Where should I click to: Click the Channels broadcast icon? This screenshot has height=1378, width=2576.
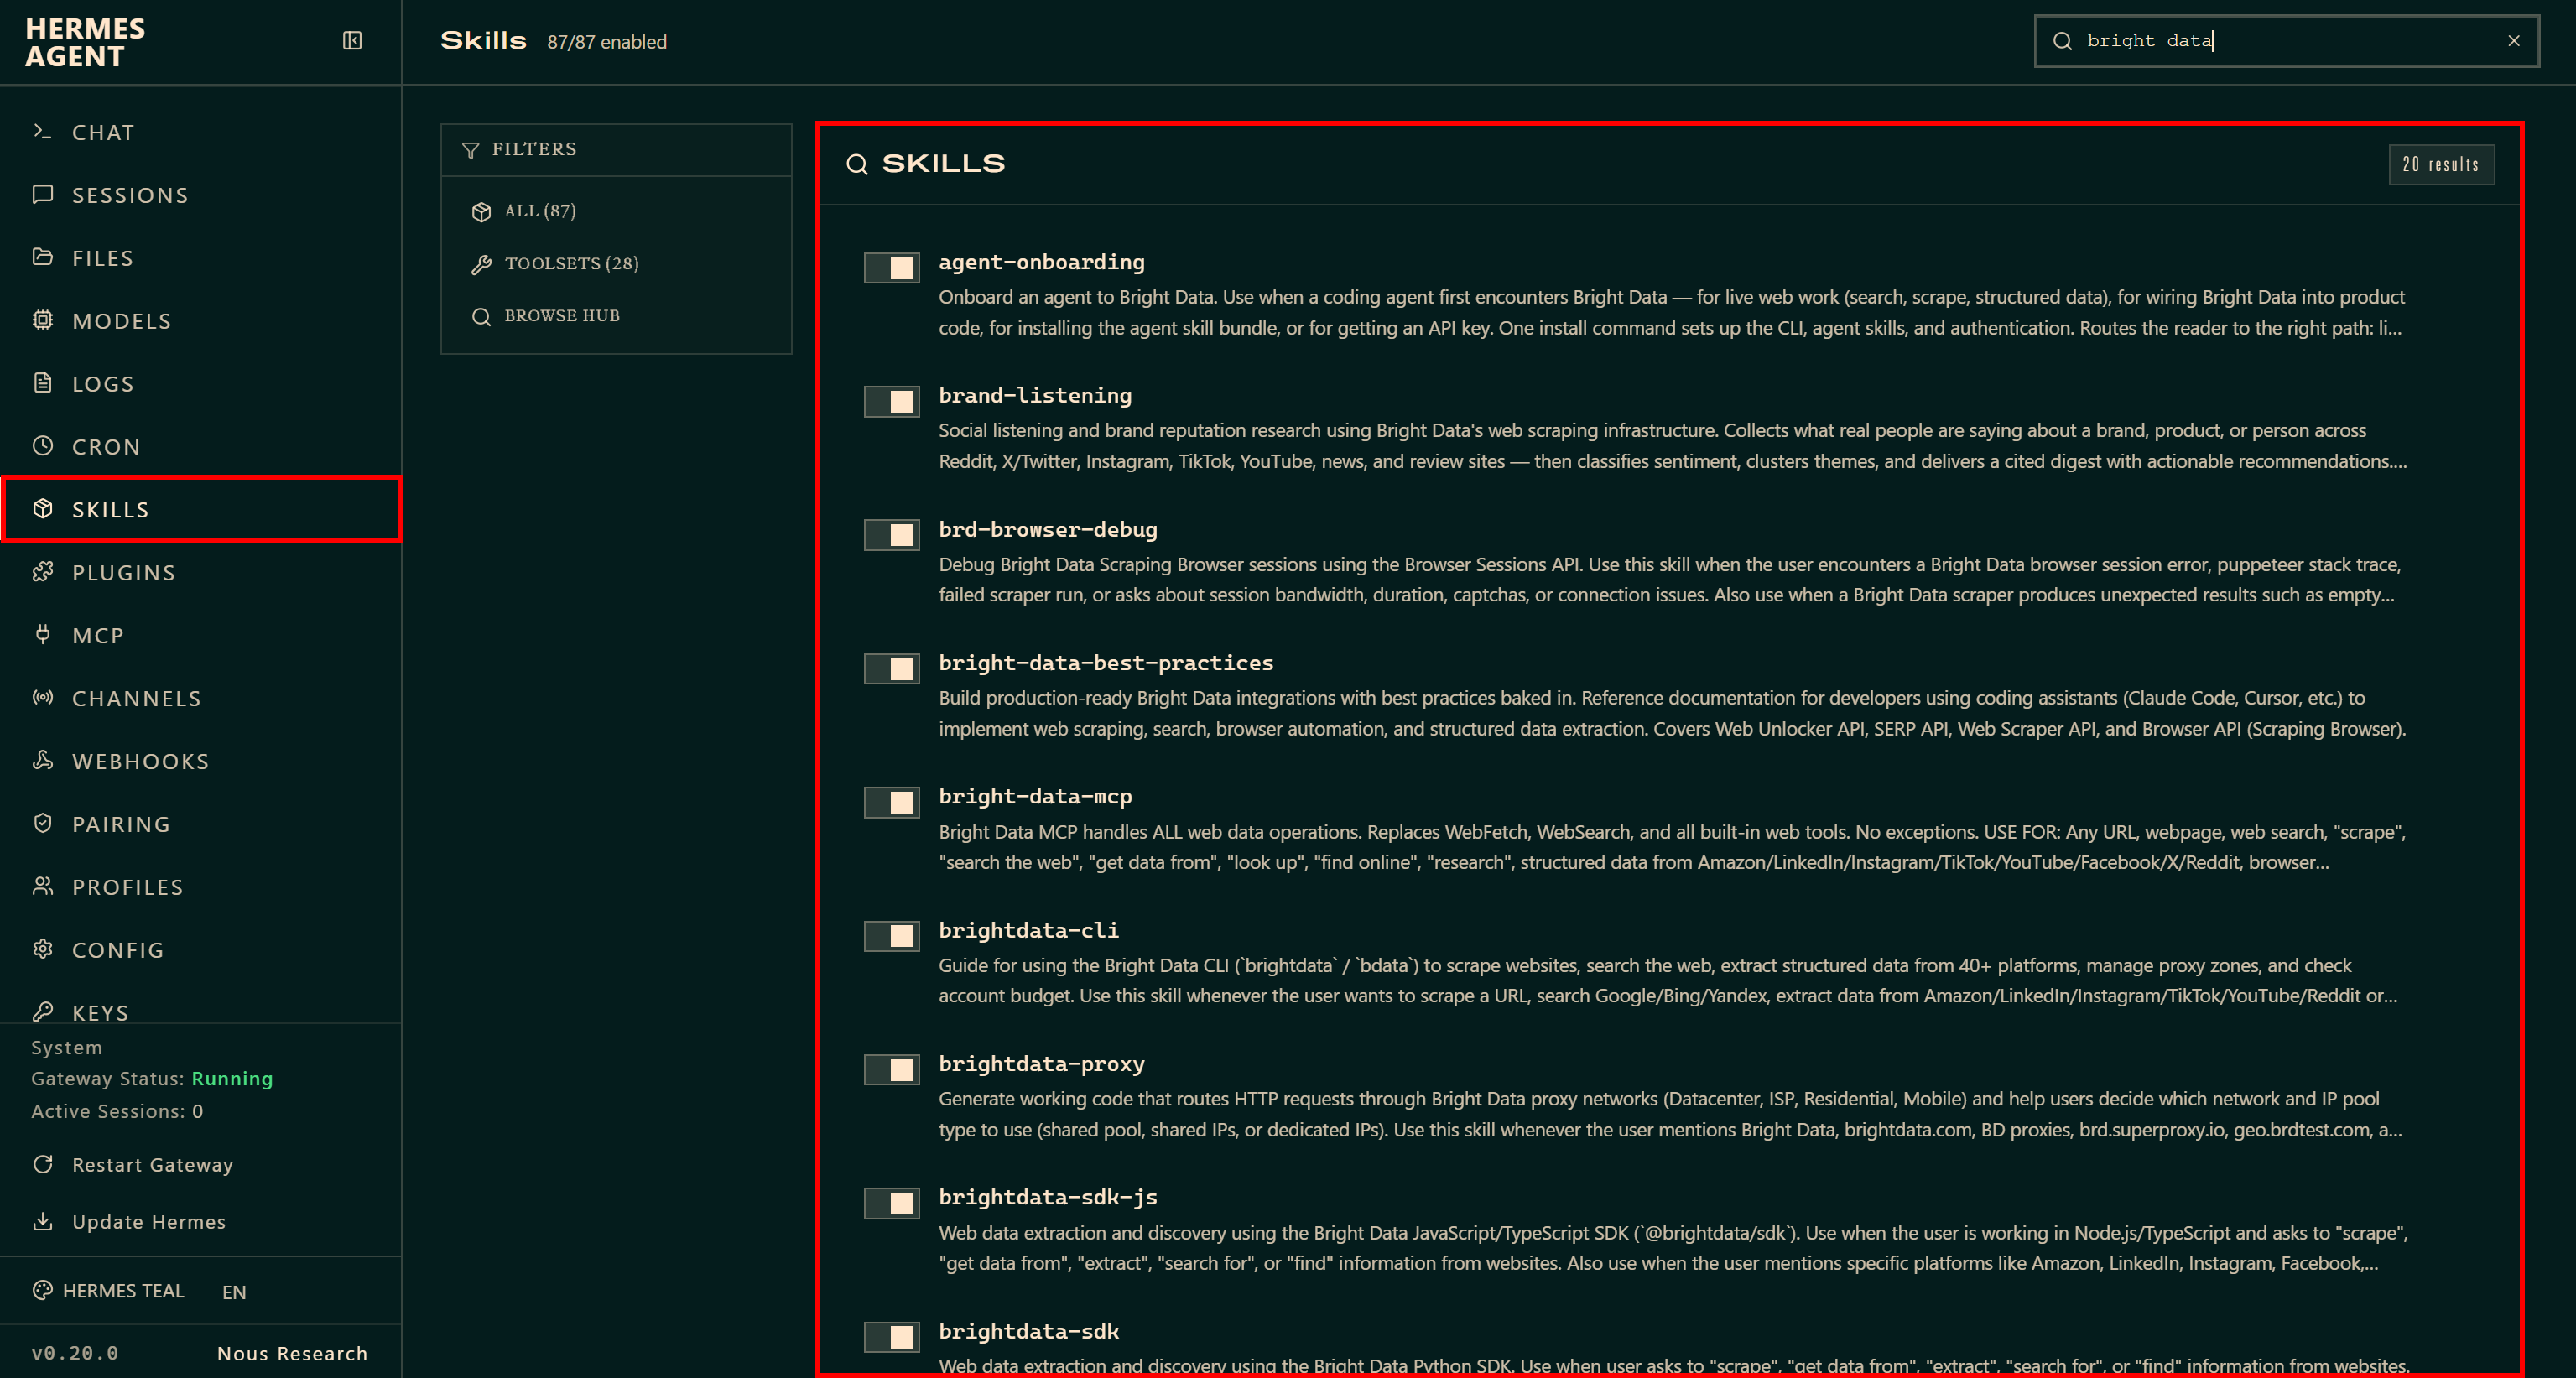click(42, 698)
